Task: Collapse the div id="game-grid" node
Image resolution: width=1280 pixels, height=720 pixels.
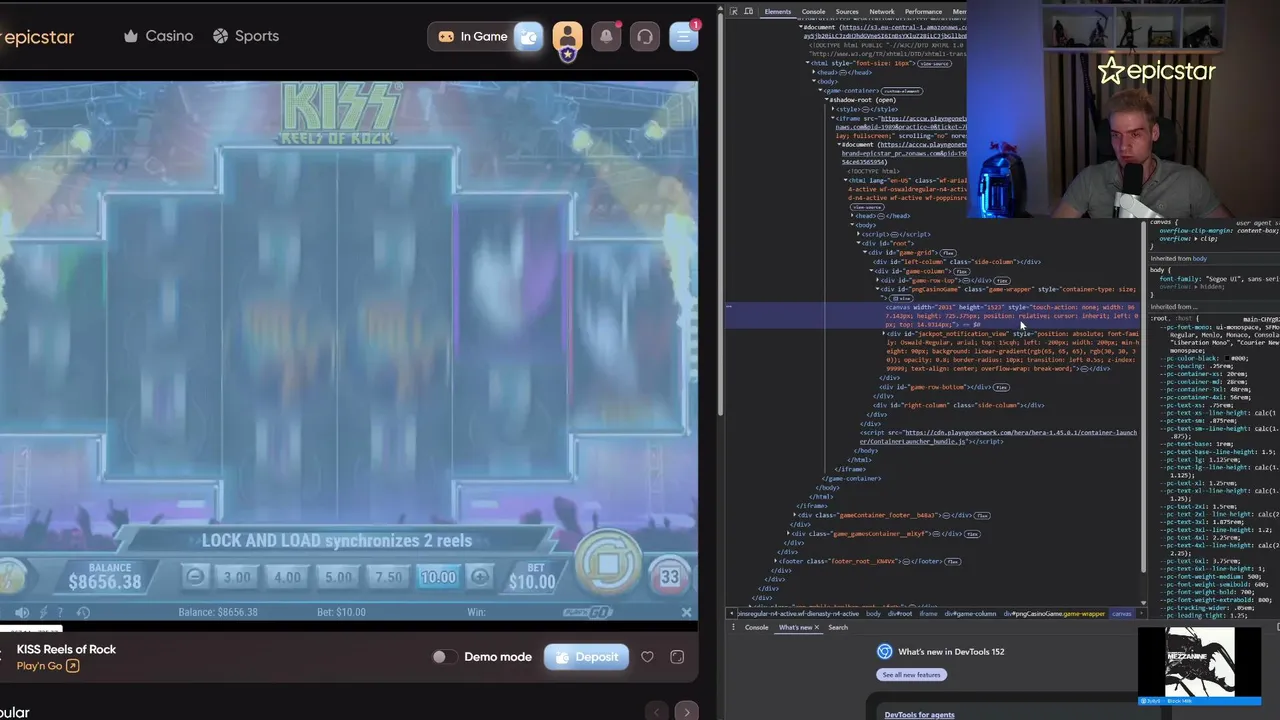Action: click(x=866, y=252)
